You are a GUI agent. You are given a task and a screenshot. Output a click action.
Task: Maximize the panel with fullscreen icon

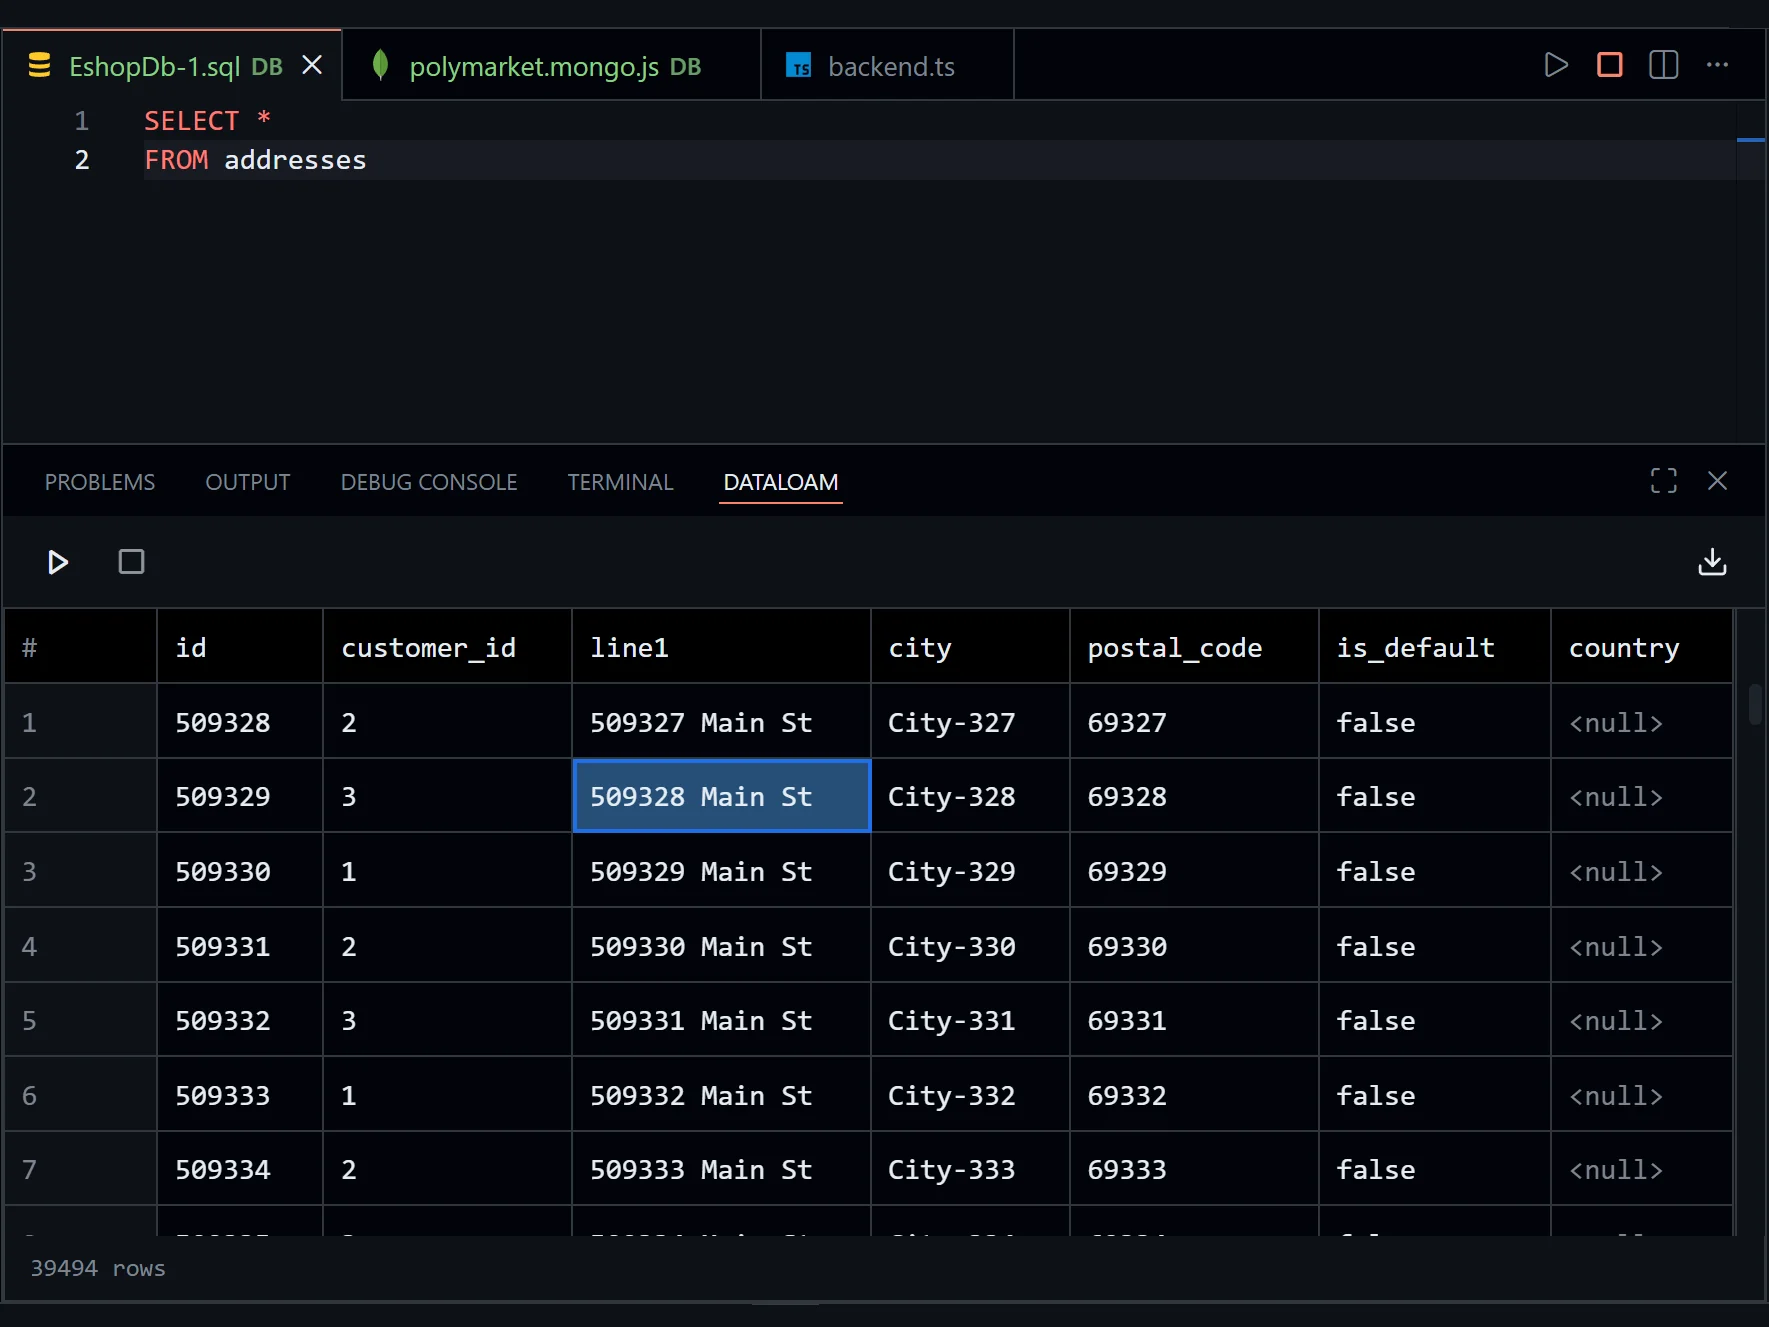[1664, 481]
